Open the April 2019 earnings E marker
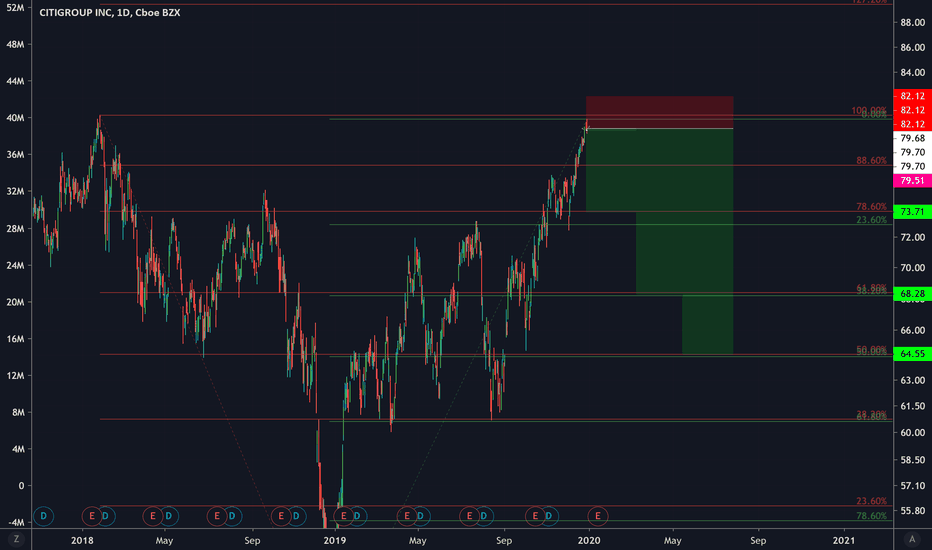 (407, 516)
